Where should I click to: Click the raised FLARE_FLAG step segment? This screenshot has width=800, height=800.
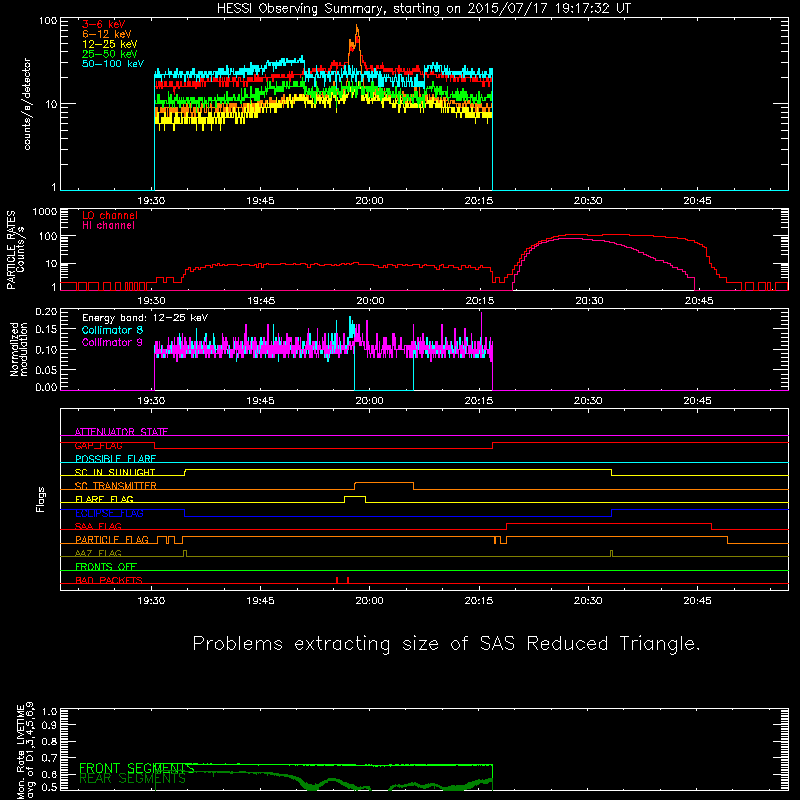click(355, 496)
